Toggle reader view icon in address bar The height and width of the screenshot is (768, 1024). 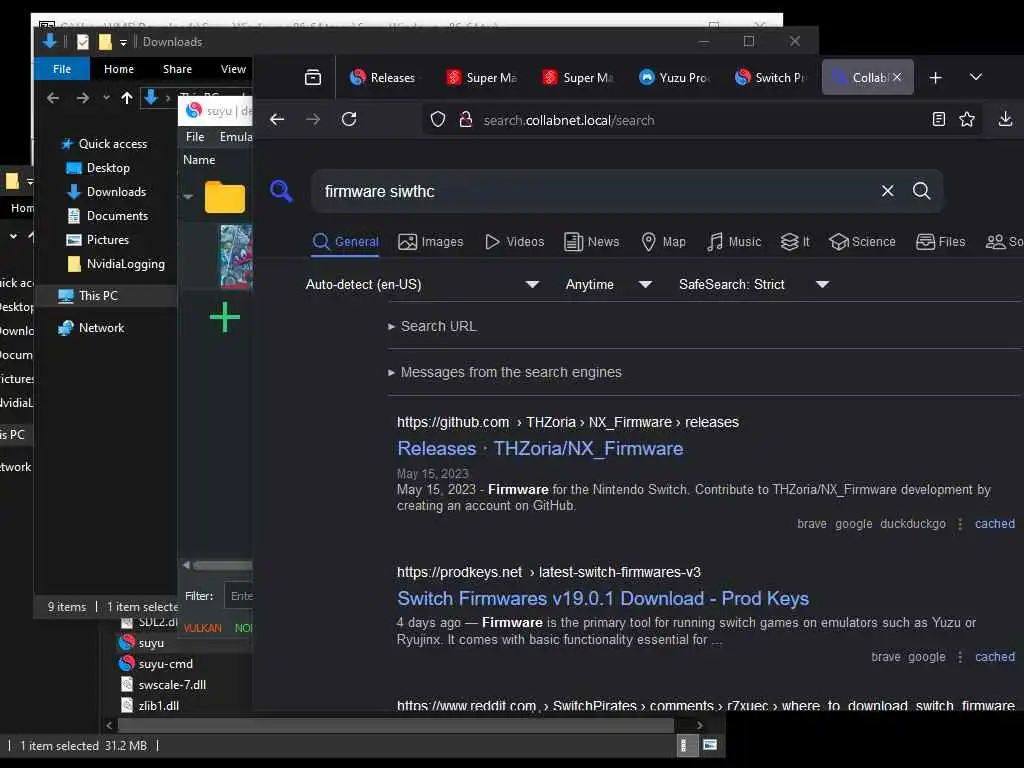[938, 120]
